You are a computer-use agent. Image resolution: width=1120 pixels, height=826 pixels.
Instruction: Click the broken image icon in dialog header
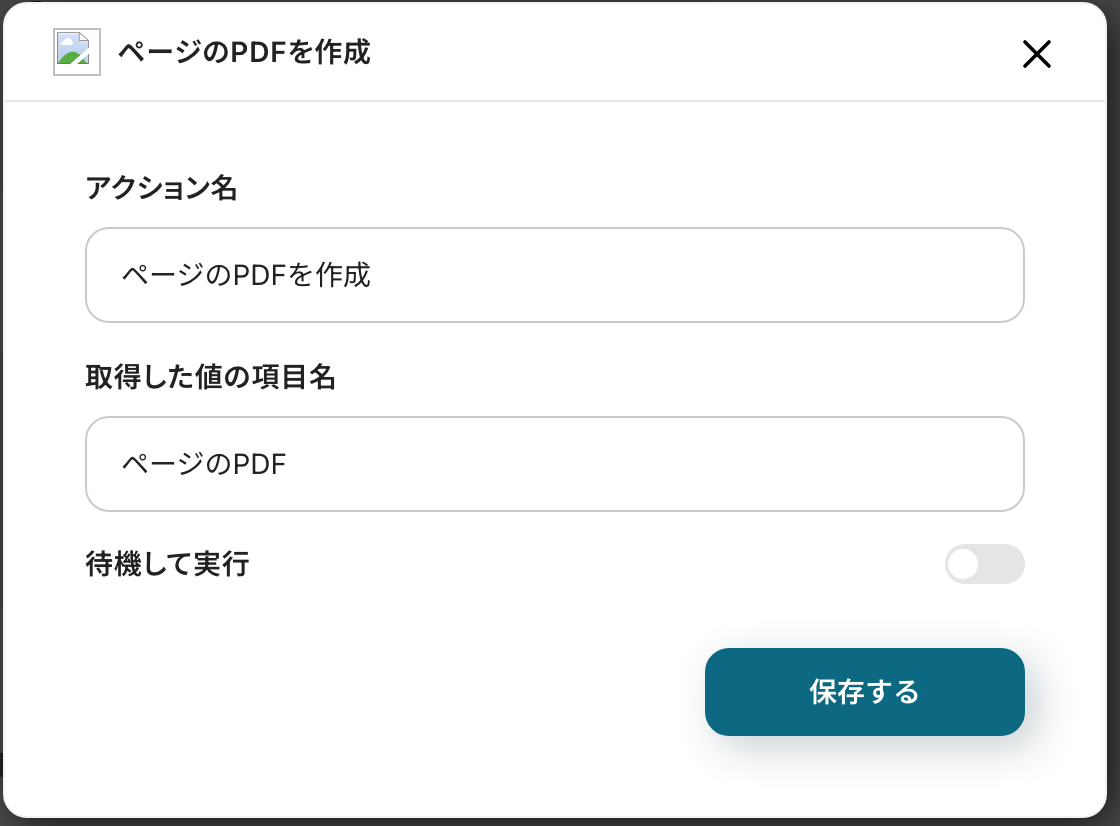pyautogui.click(x=76, y=52)
